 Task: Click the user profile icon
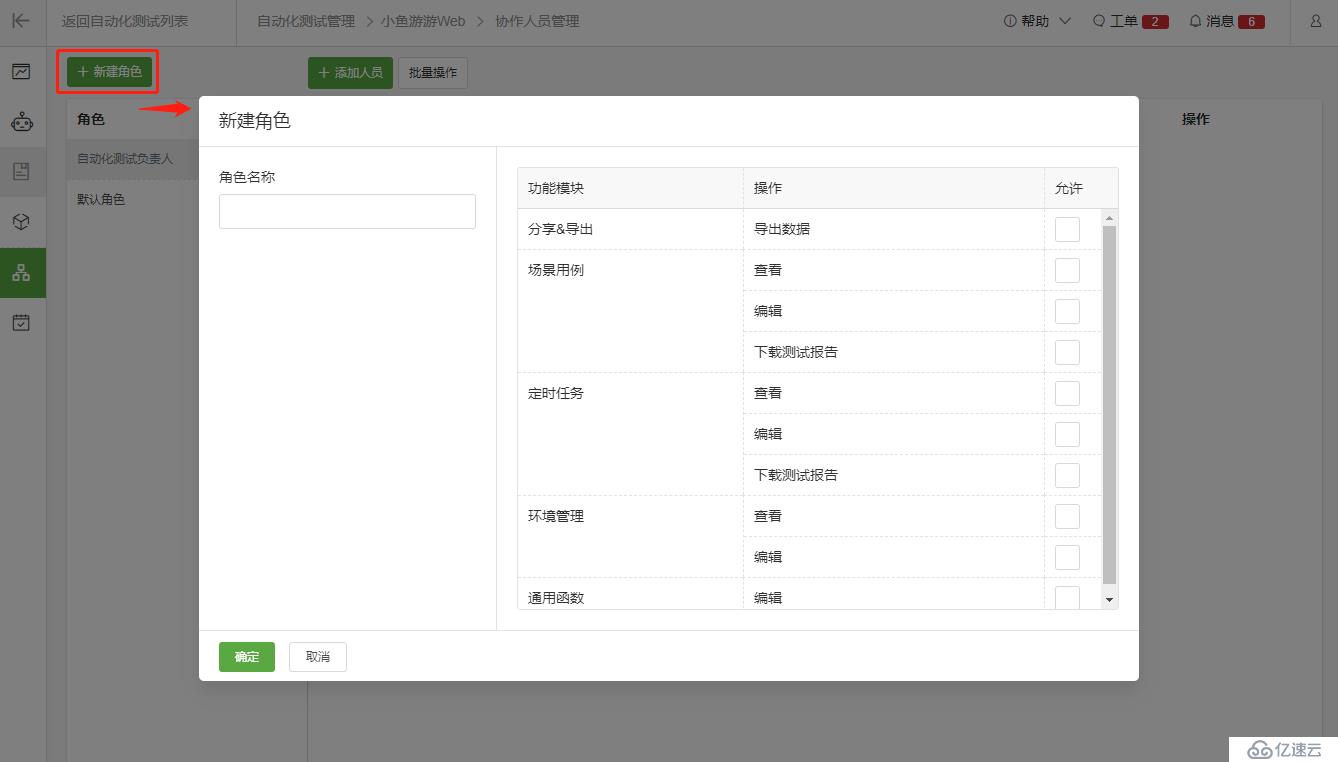point(1315,21)
